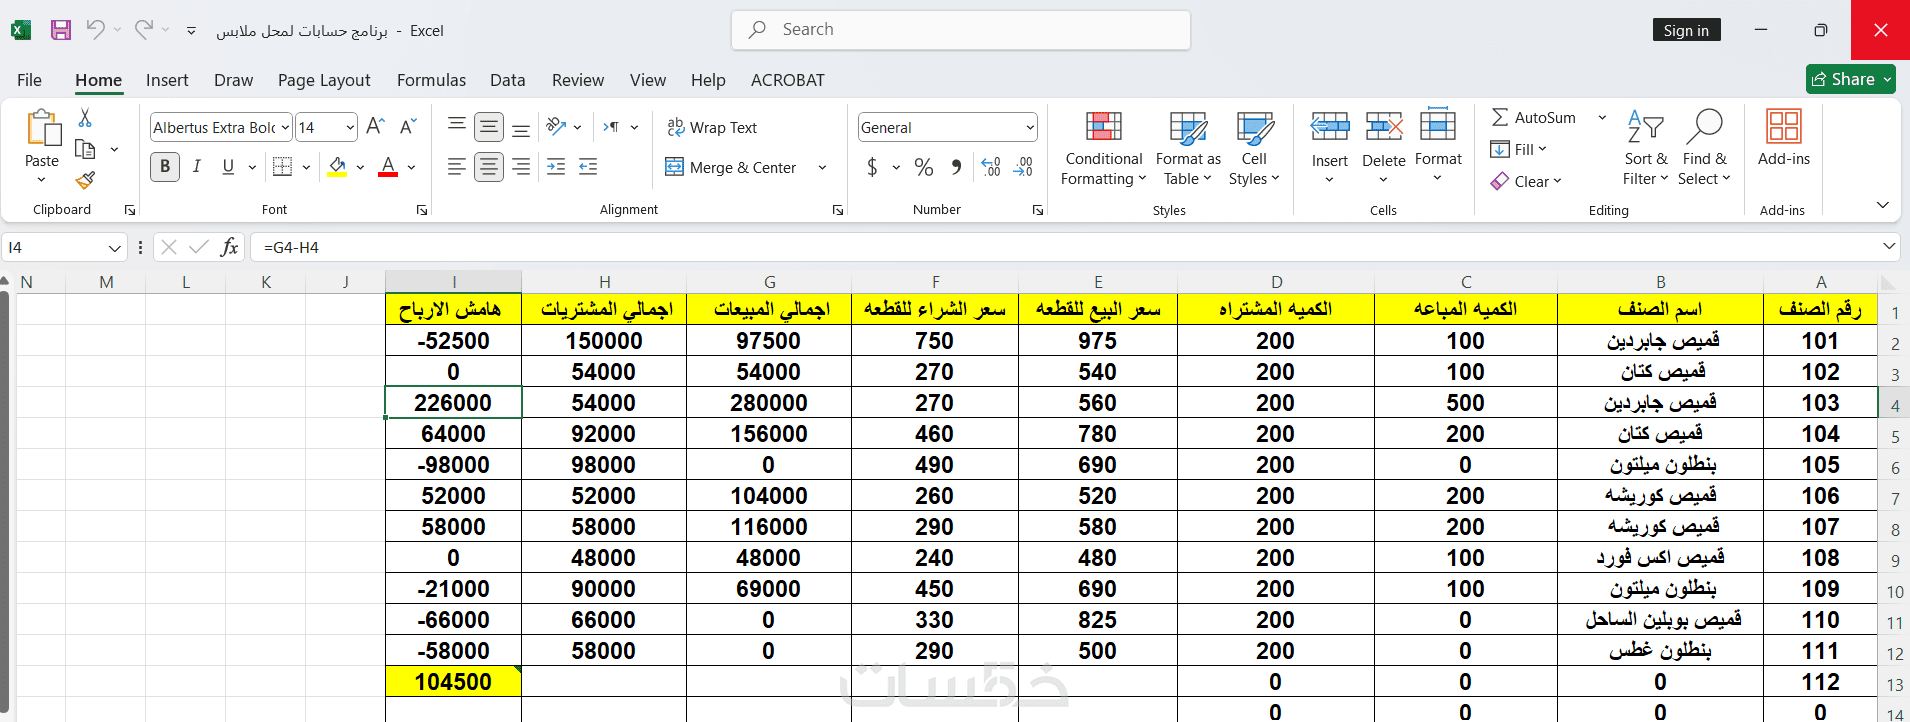Click Insert Function fx icon

[229, 247]
